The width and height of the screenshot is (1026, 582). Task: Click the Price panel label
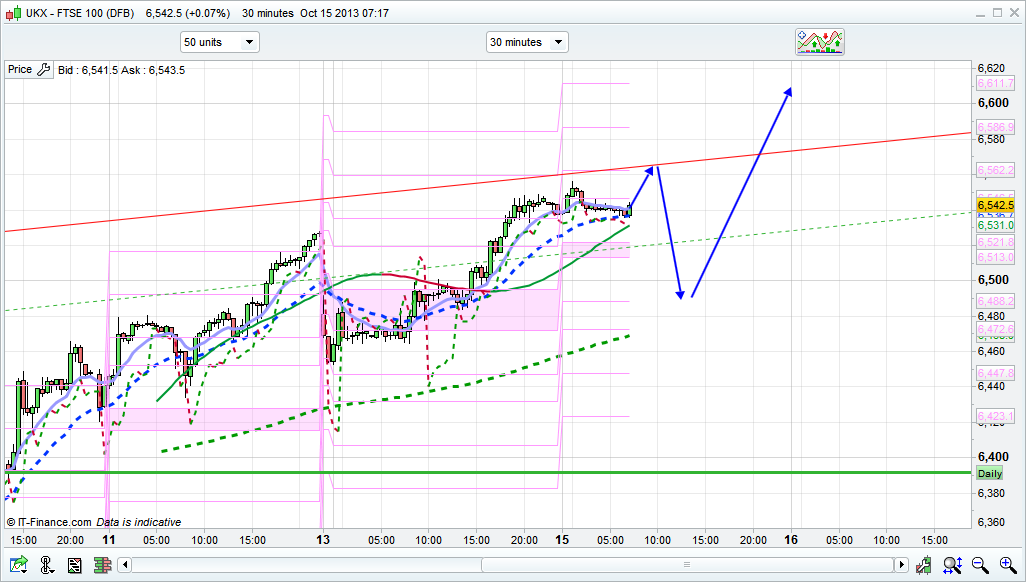coord(19,70)
